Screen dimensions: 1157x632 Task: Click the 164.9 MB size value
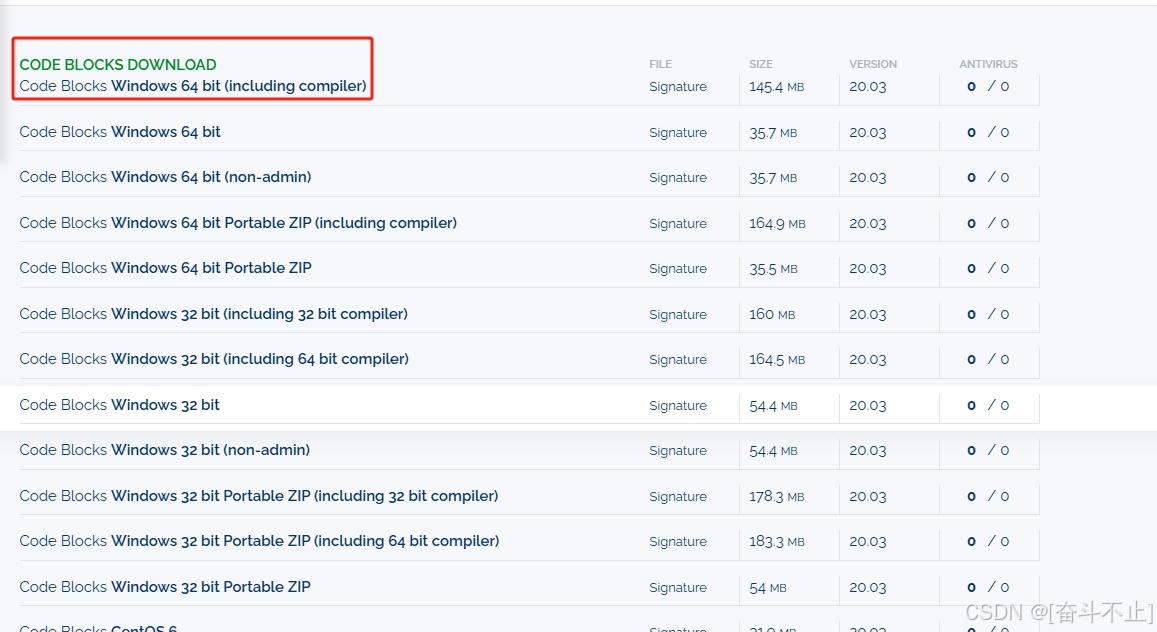click(777, 223)
